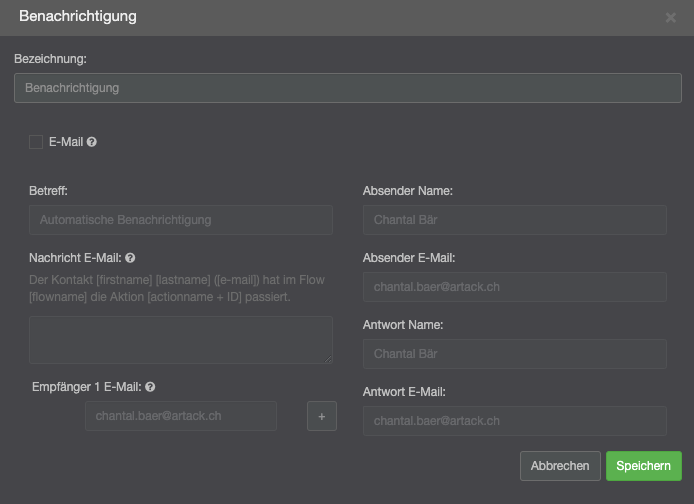Focus the Betreff subject input field
This screenshot has height=504, width=694.
tap(180, 220)
